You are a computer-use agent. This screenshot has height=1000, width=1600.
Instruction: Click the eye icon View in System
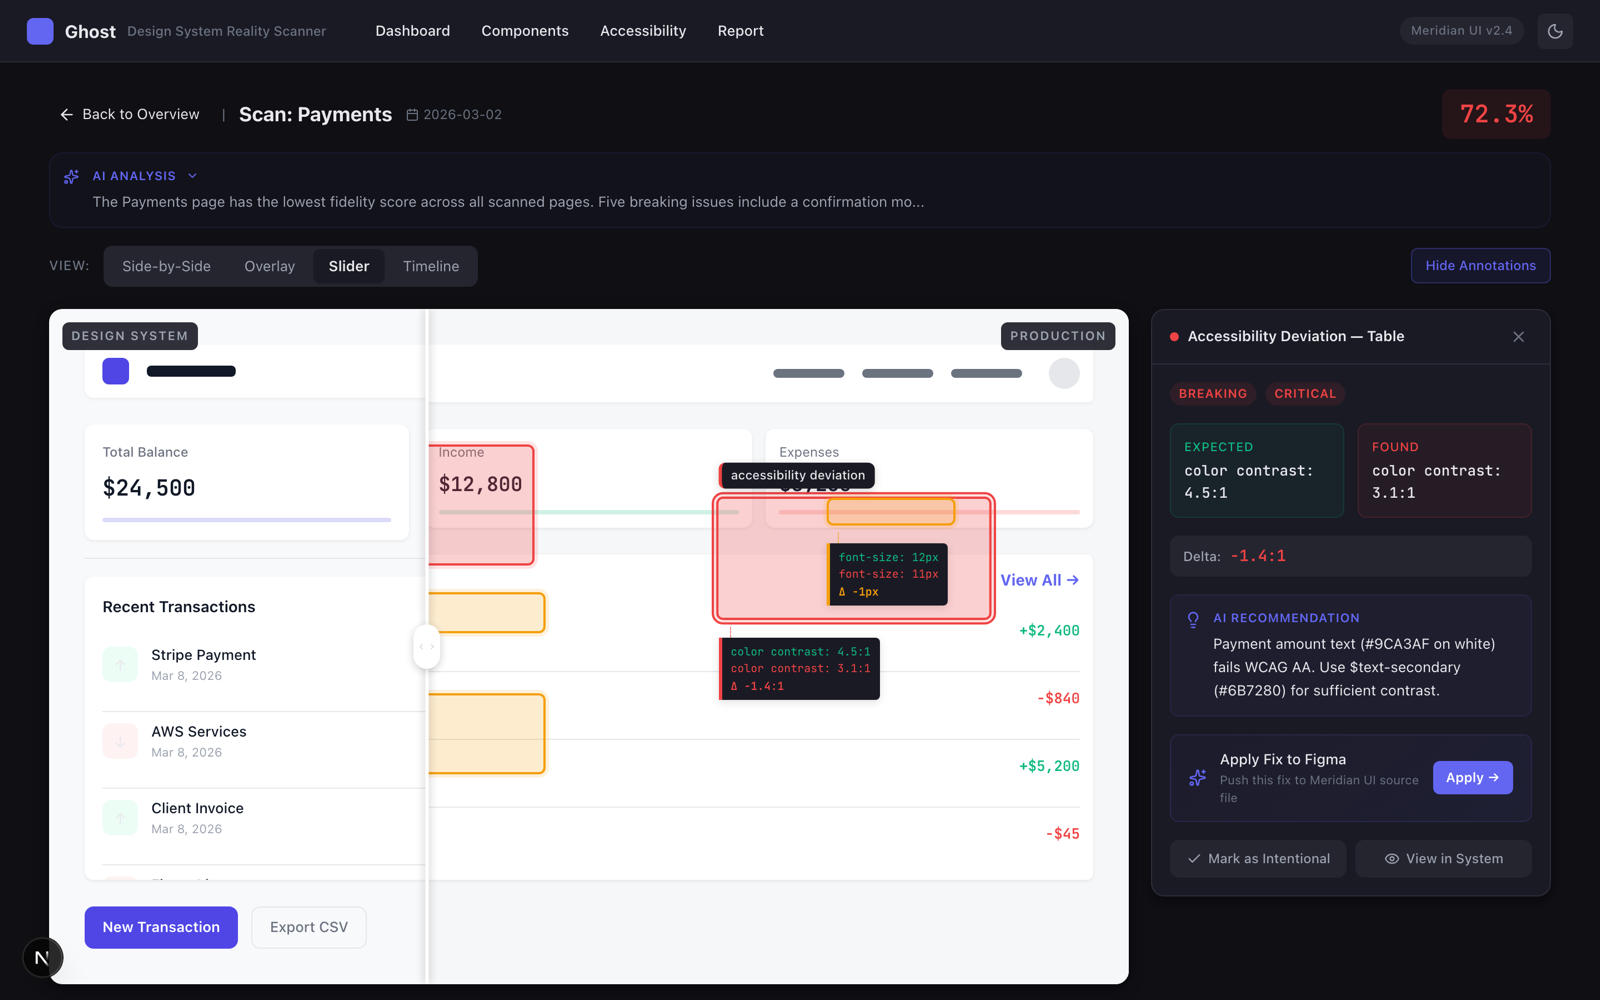click(x=1391, y=859)
